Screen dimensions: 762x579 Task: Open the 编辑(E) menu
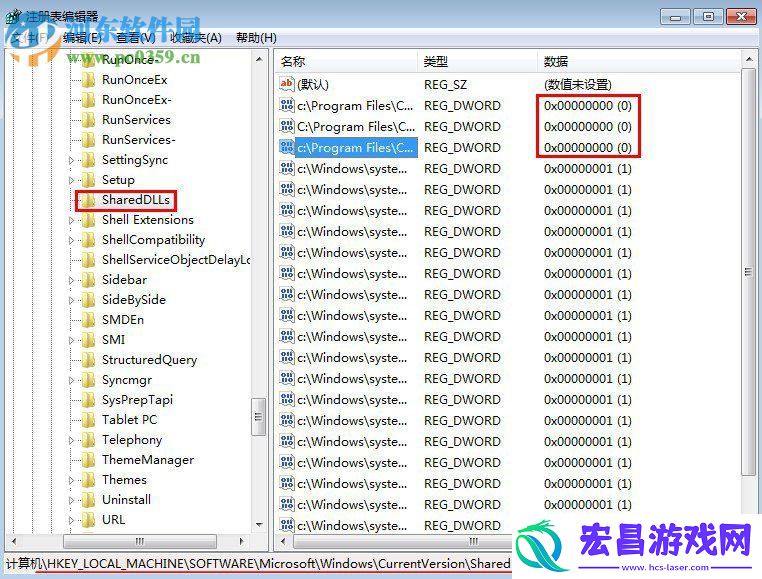click(x=83, y=38)
